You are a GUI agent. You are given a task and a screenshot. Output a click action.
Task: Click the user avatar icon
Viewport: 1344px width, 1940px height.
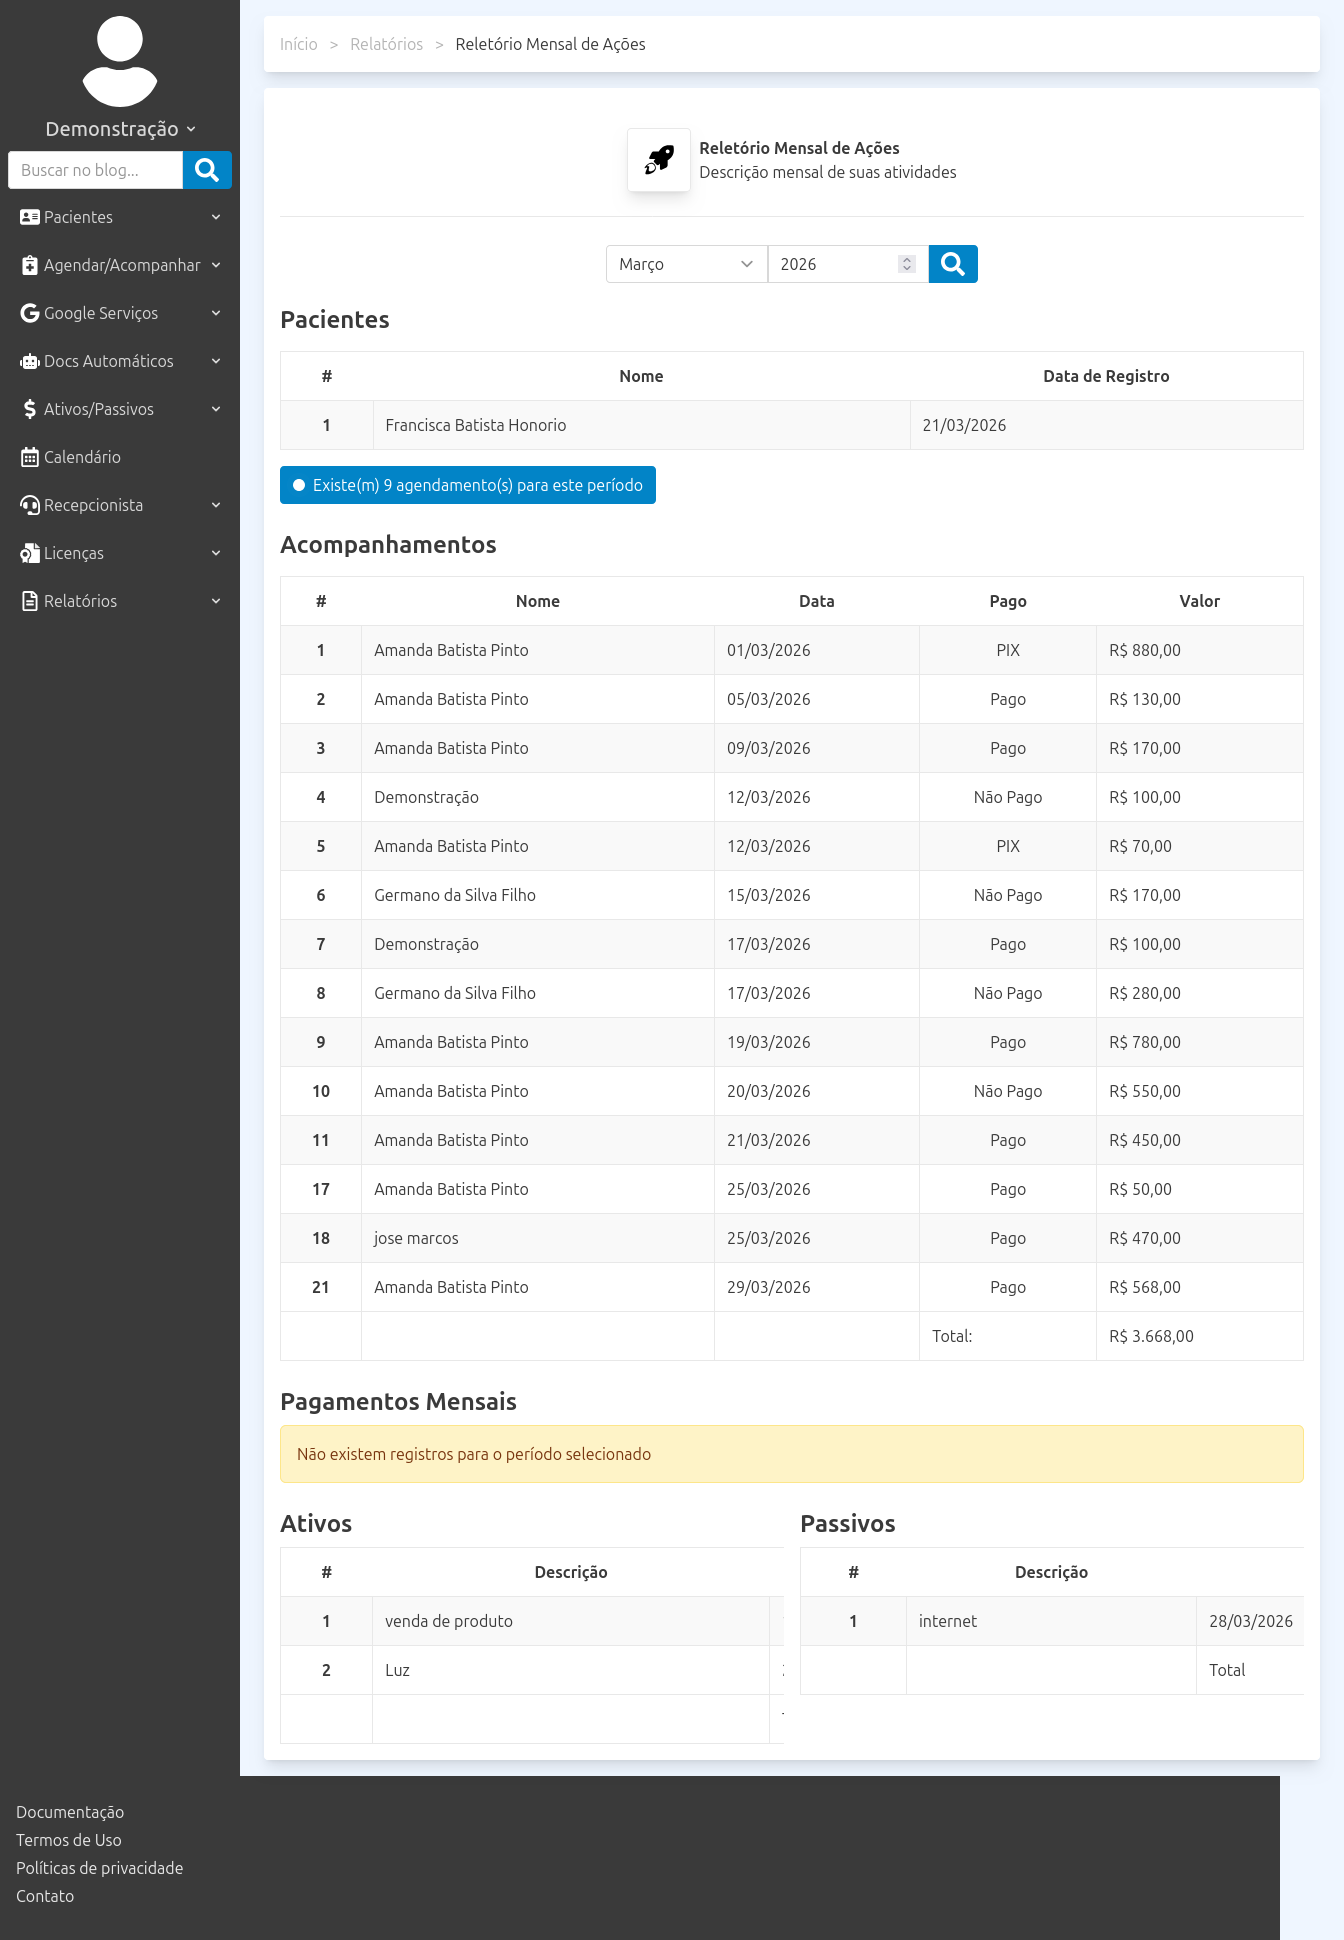tap(120, 62)
